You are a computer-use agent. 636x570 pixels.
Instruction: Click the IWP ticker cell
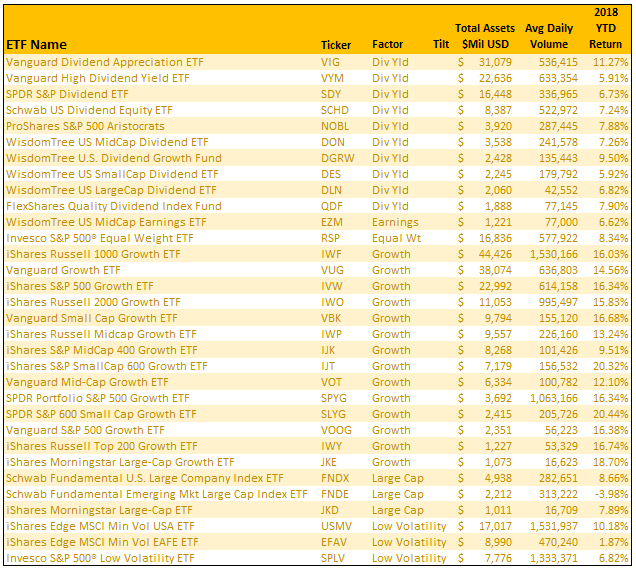point(331,334)
